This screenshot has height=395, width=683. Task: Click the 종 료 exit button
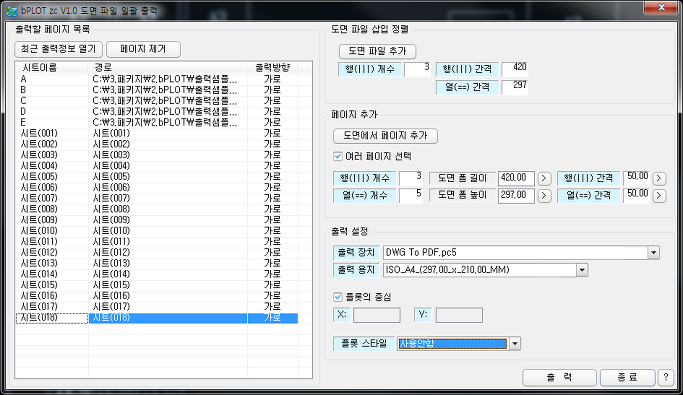(627, 377)
